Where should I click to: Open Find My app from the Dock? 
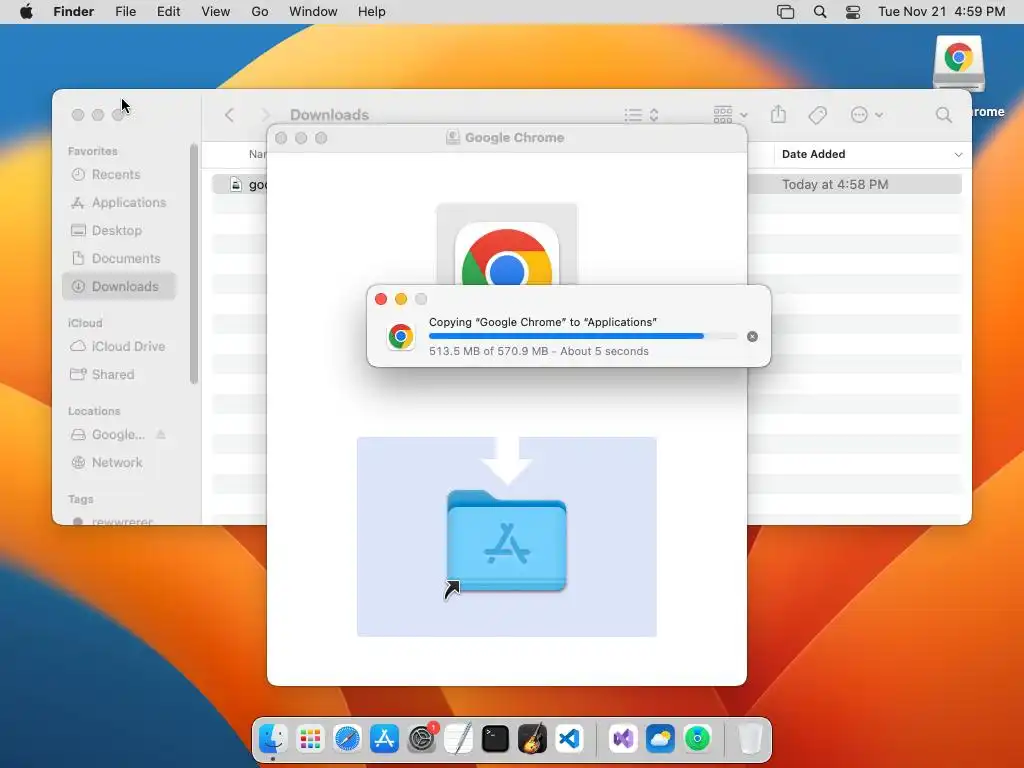pyautogui.click(x=697, y=739)
